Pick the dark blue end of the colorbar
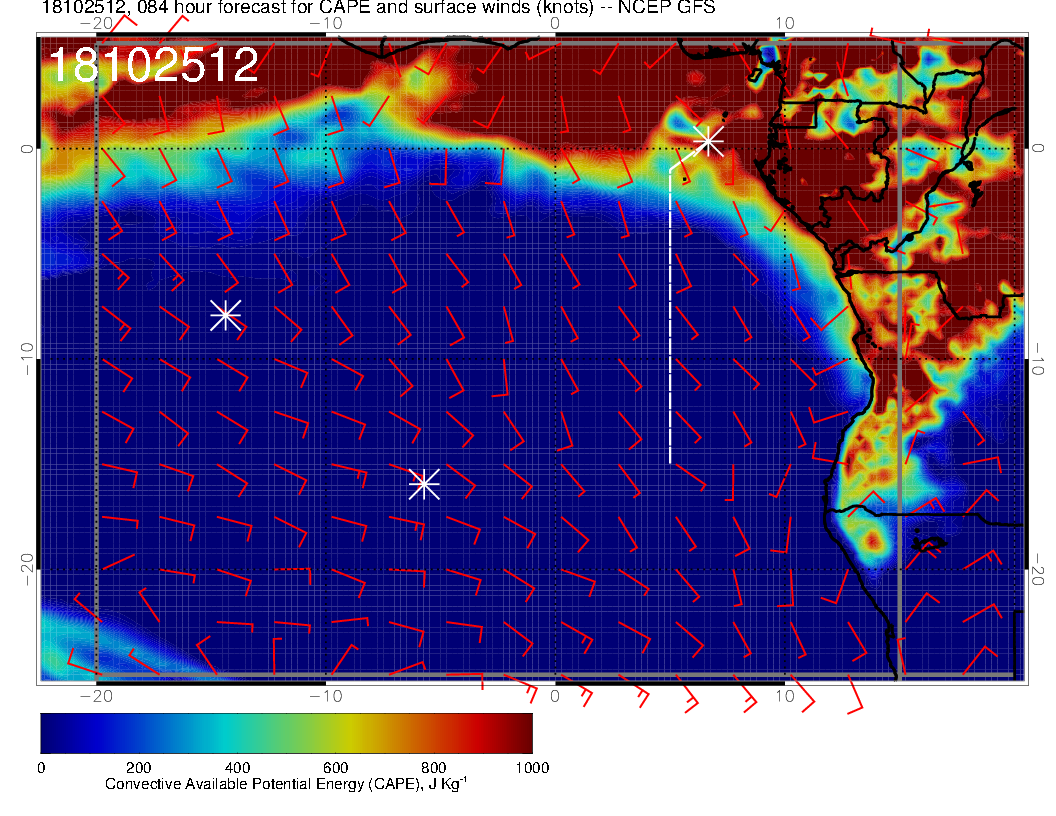This screenshot has width=1056, height=816. point(52,732)
